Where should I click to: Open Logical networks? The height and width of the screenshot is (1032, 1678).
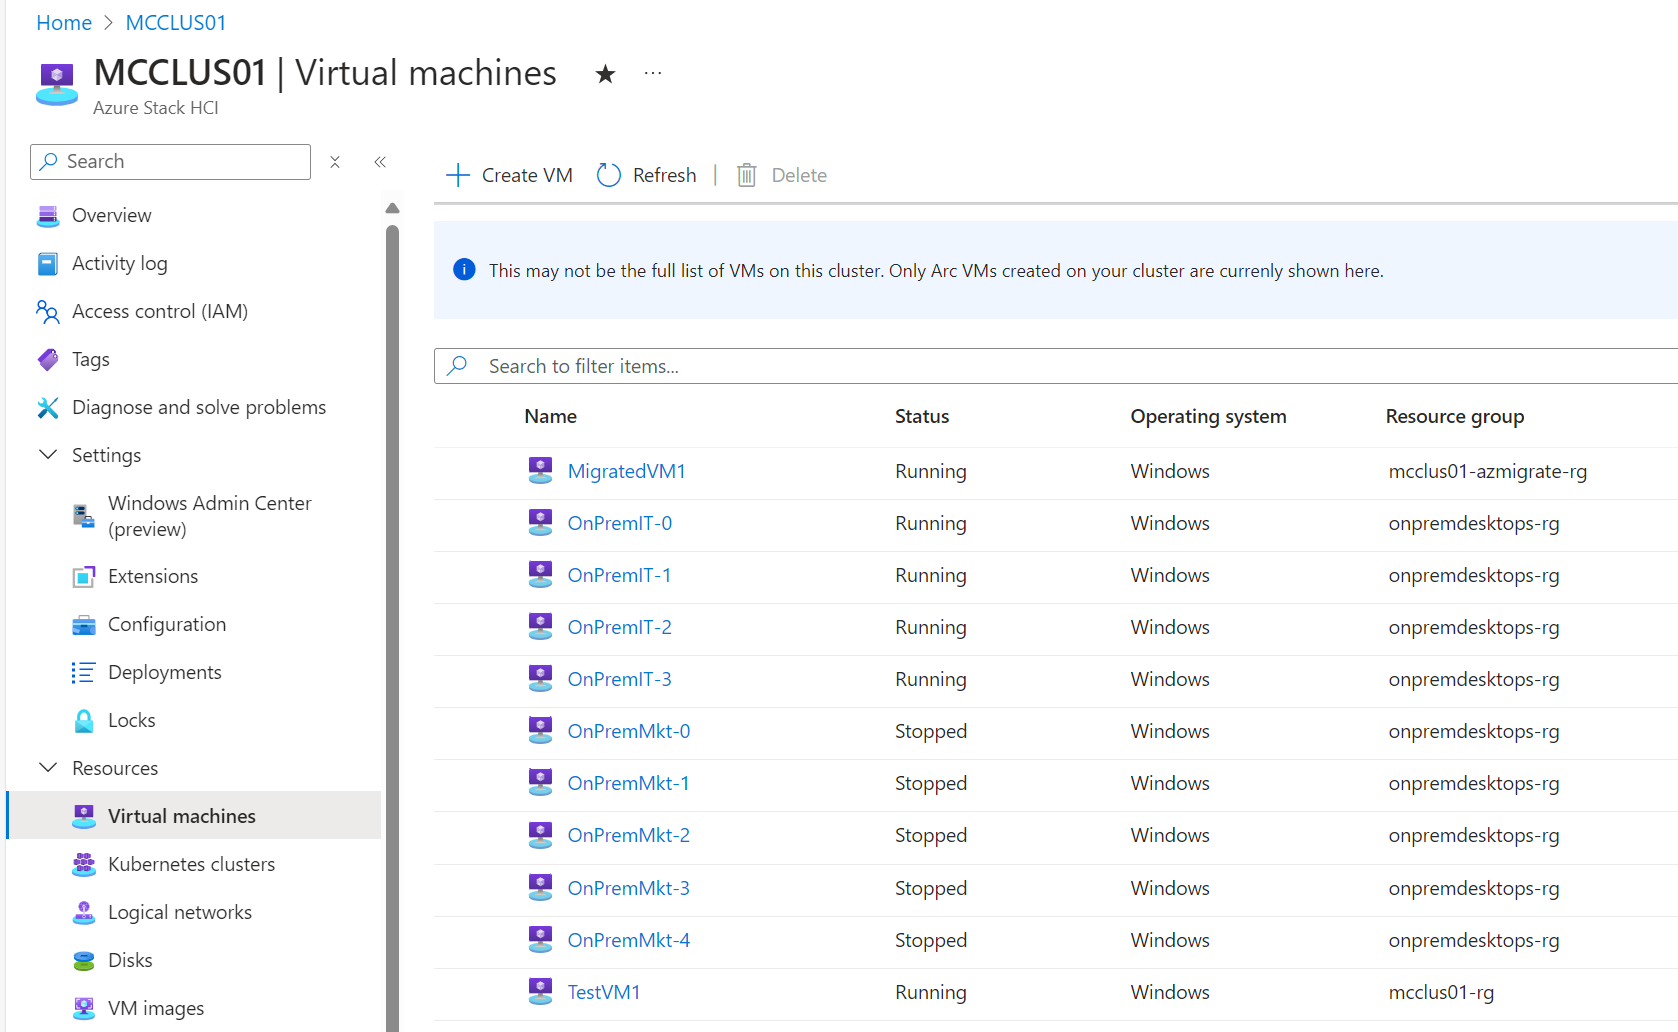click(180, 912)
